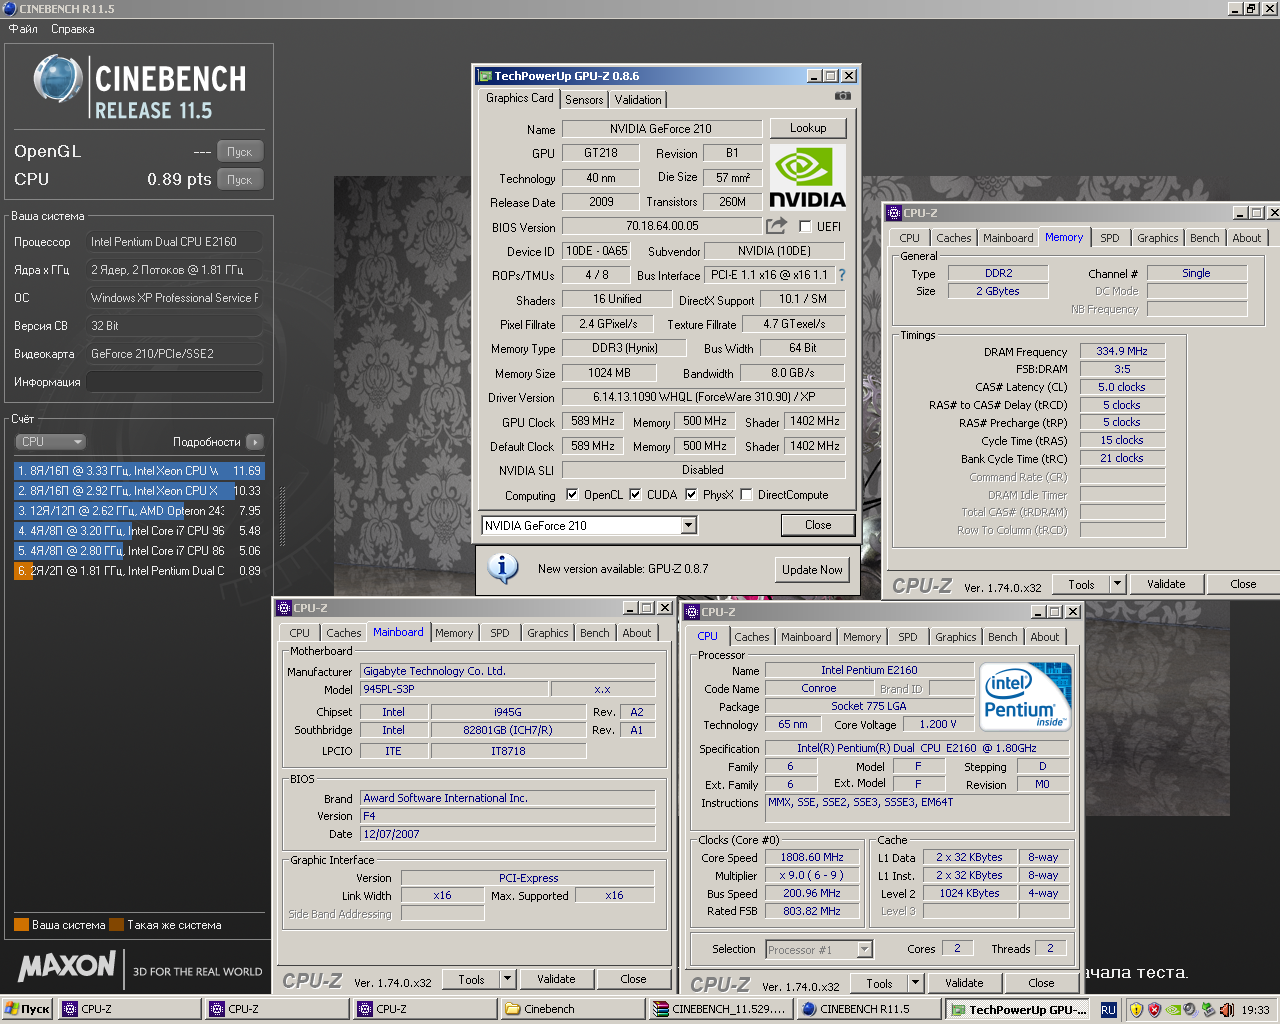The height and width of the screenshot is (1024, 1280).
Task: Open the Справка menu
Action: click(73, 29)
